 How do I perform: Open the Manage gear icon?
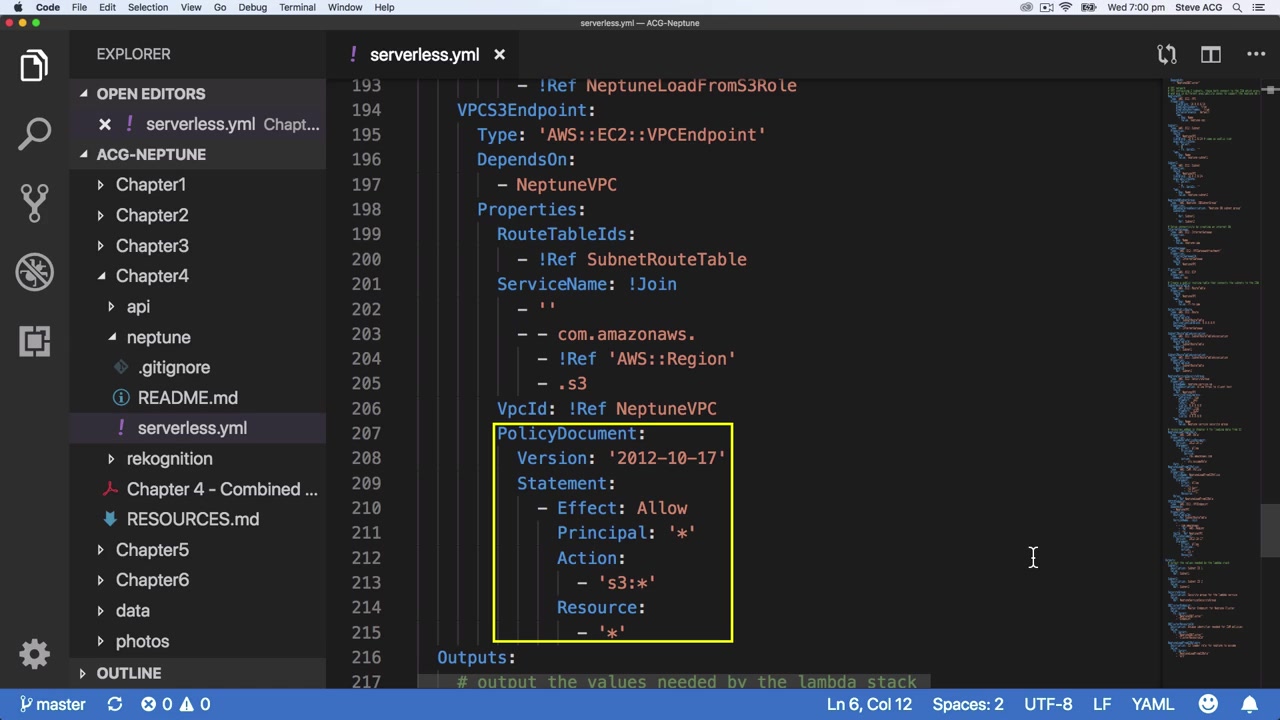pyautogui.click(x=34, y=654)
